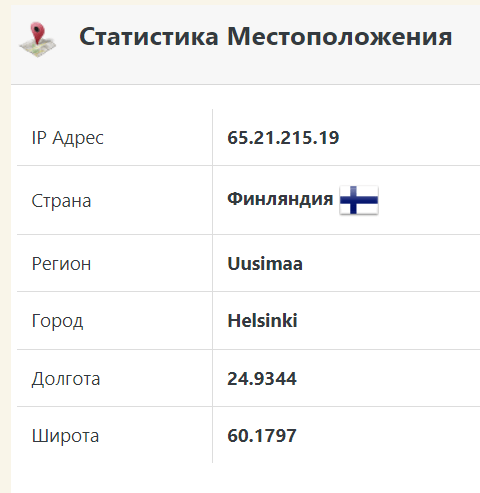Click the Город row label

click(x=57, y=321)
